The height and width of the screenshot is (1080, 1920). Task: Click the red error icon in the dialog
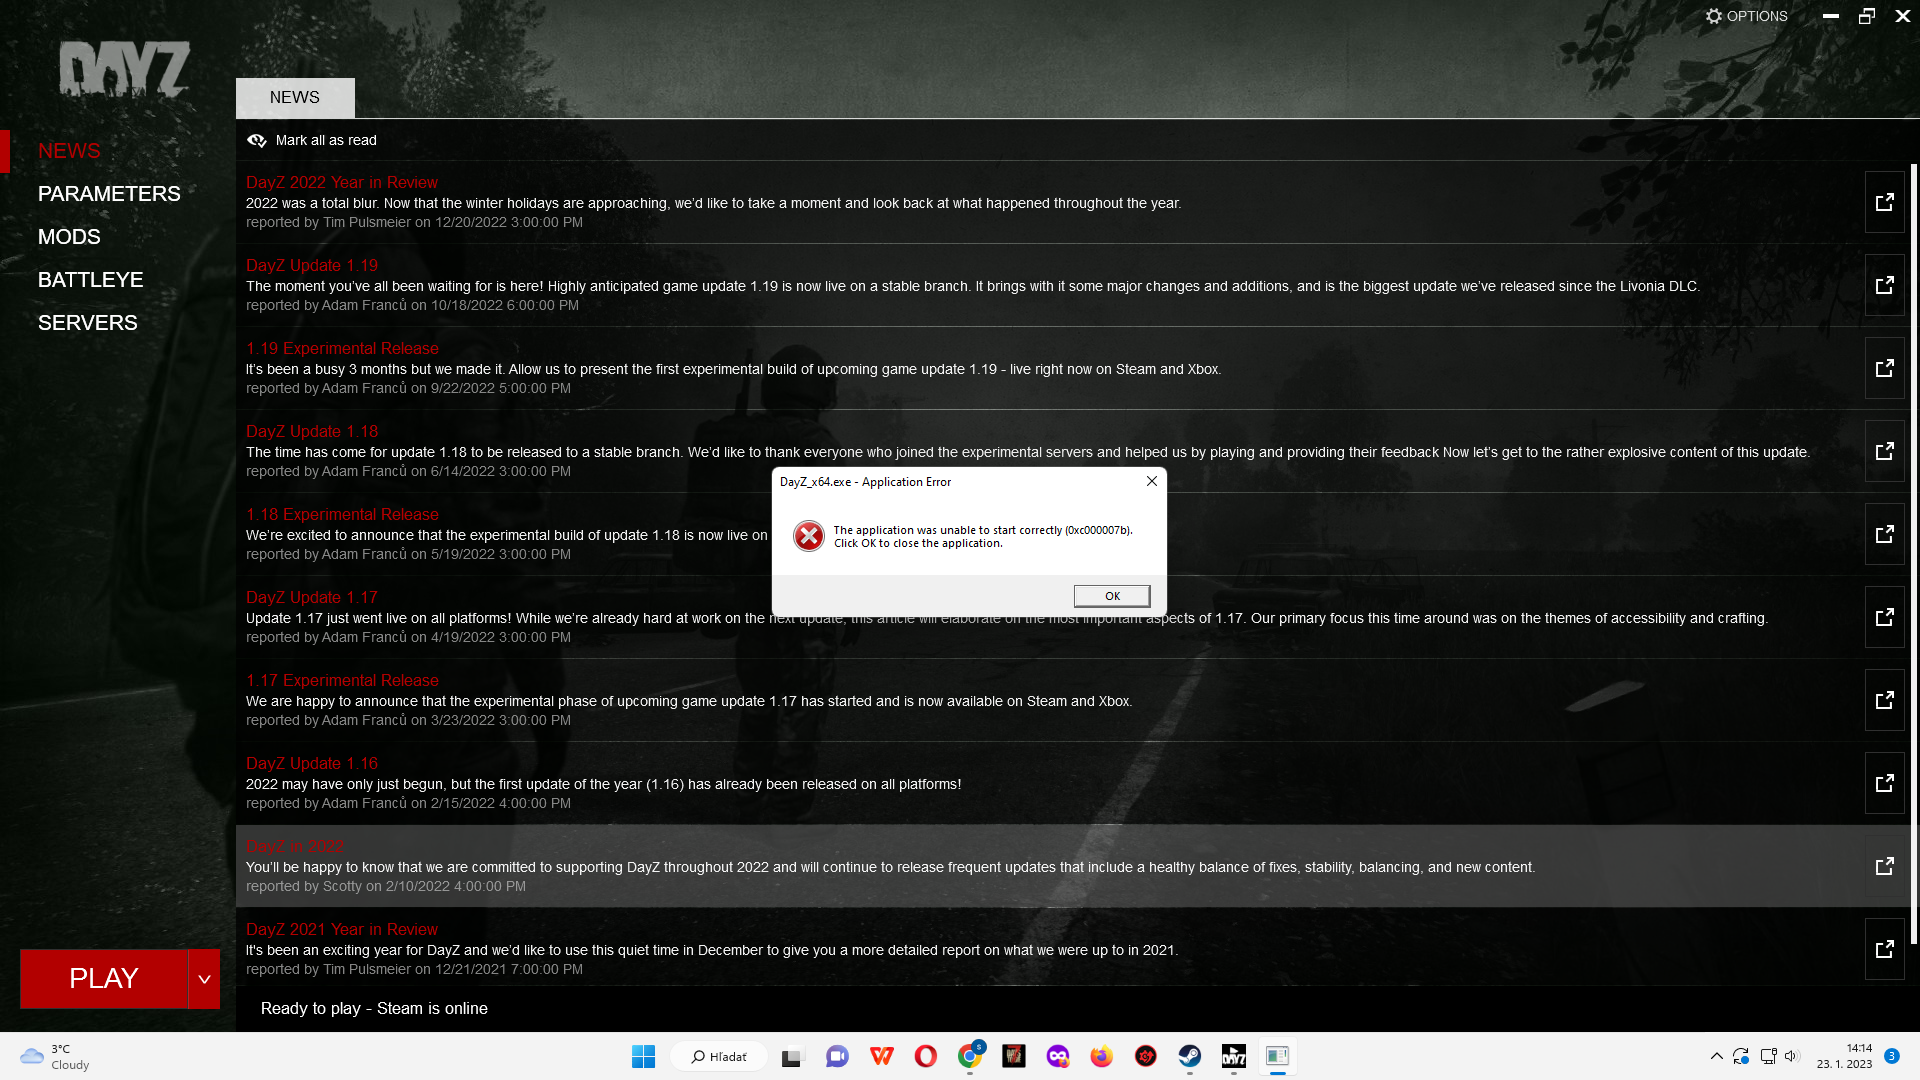[x=809, y=536]
